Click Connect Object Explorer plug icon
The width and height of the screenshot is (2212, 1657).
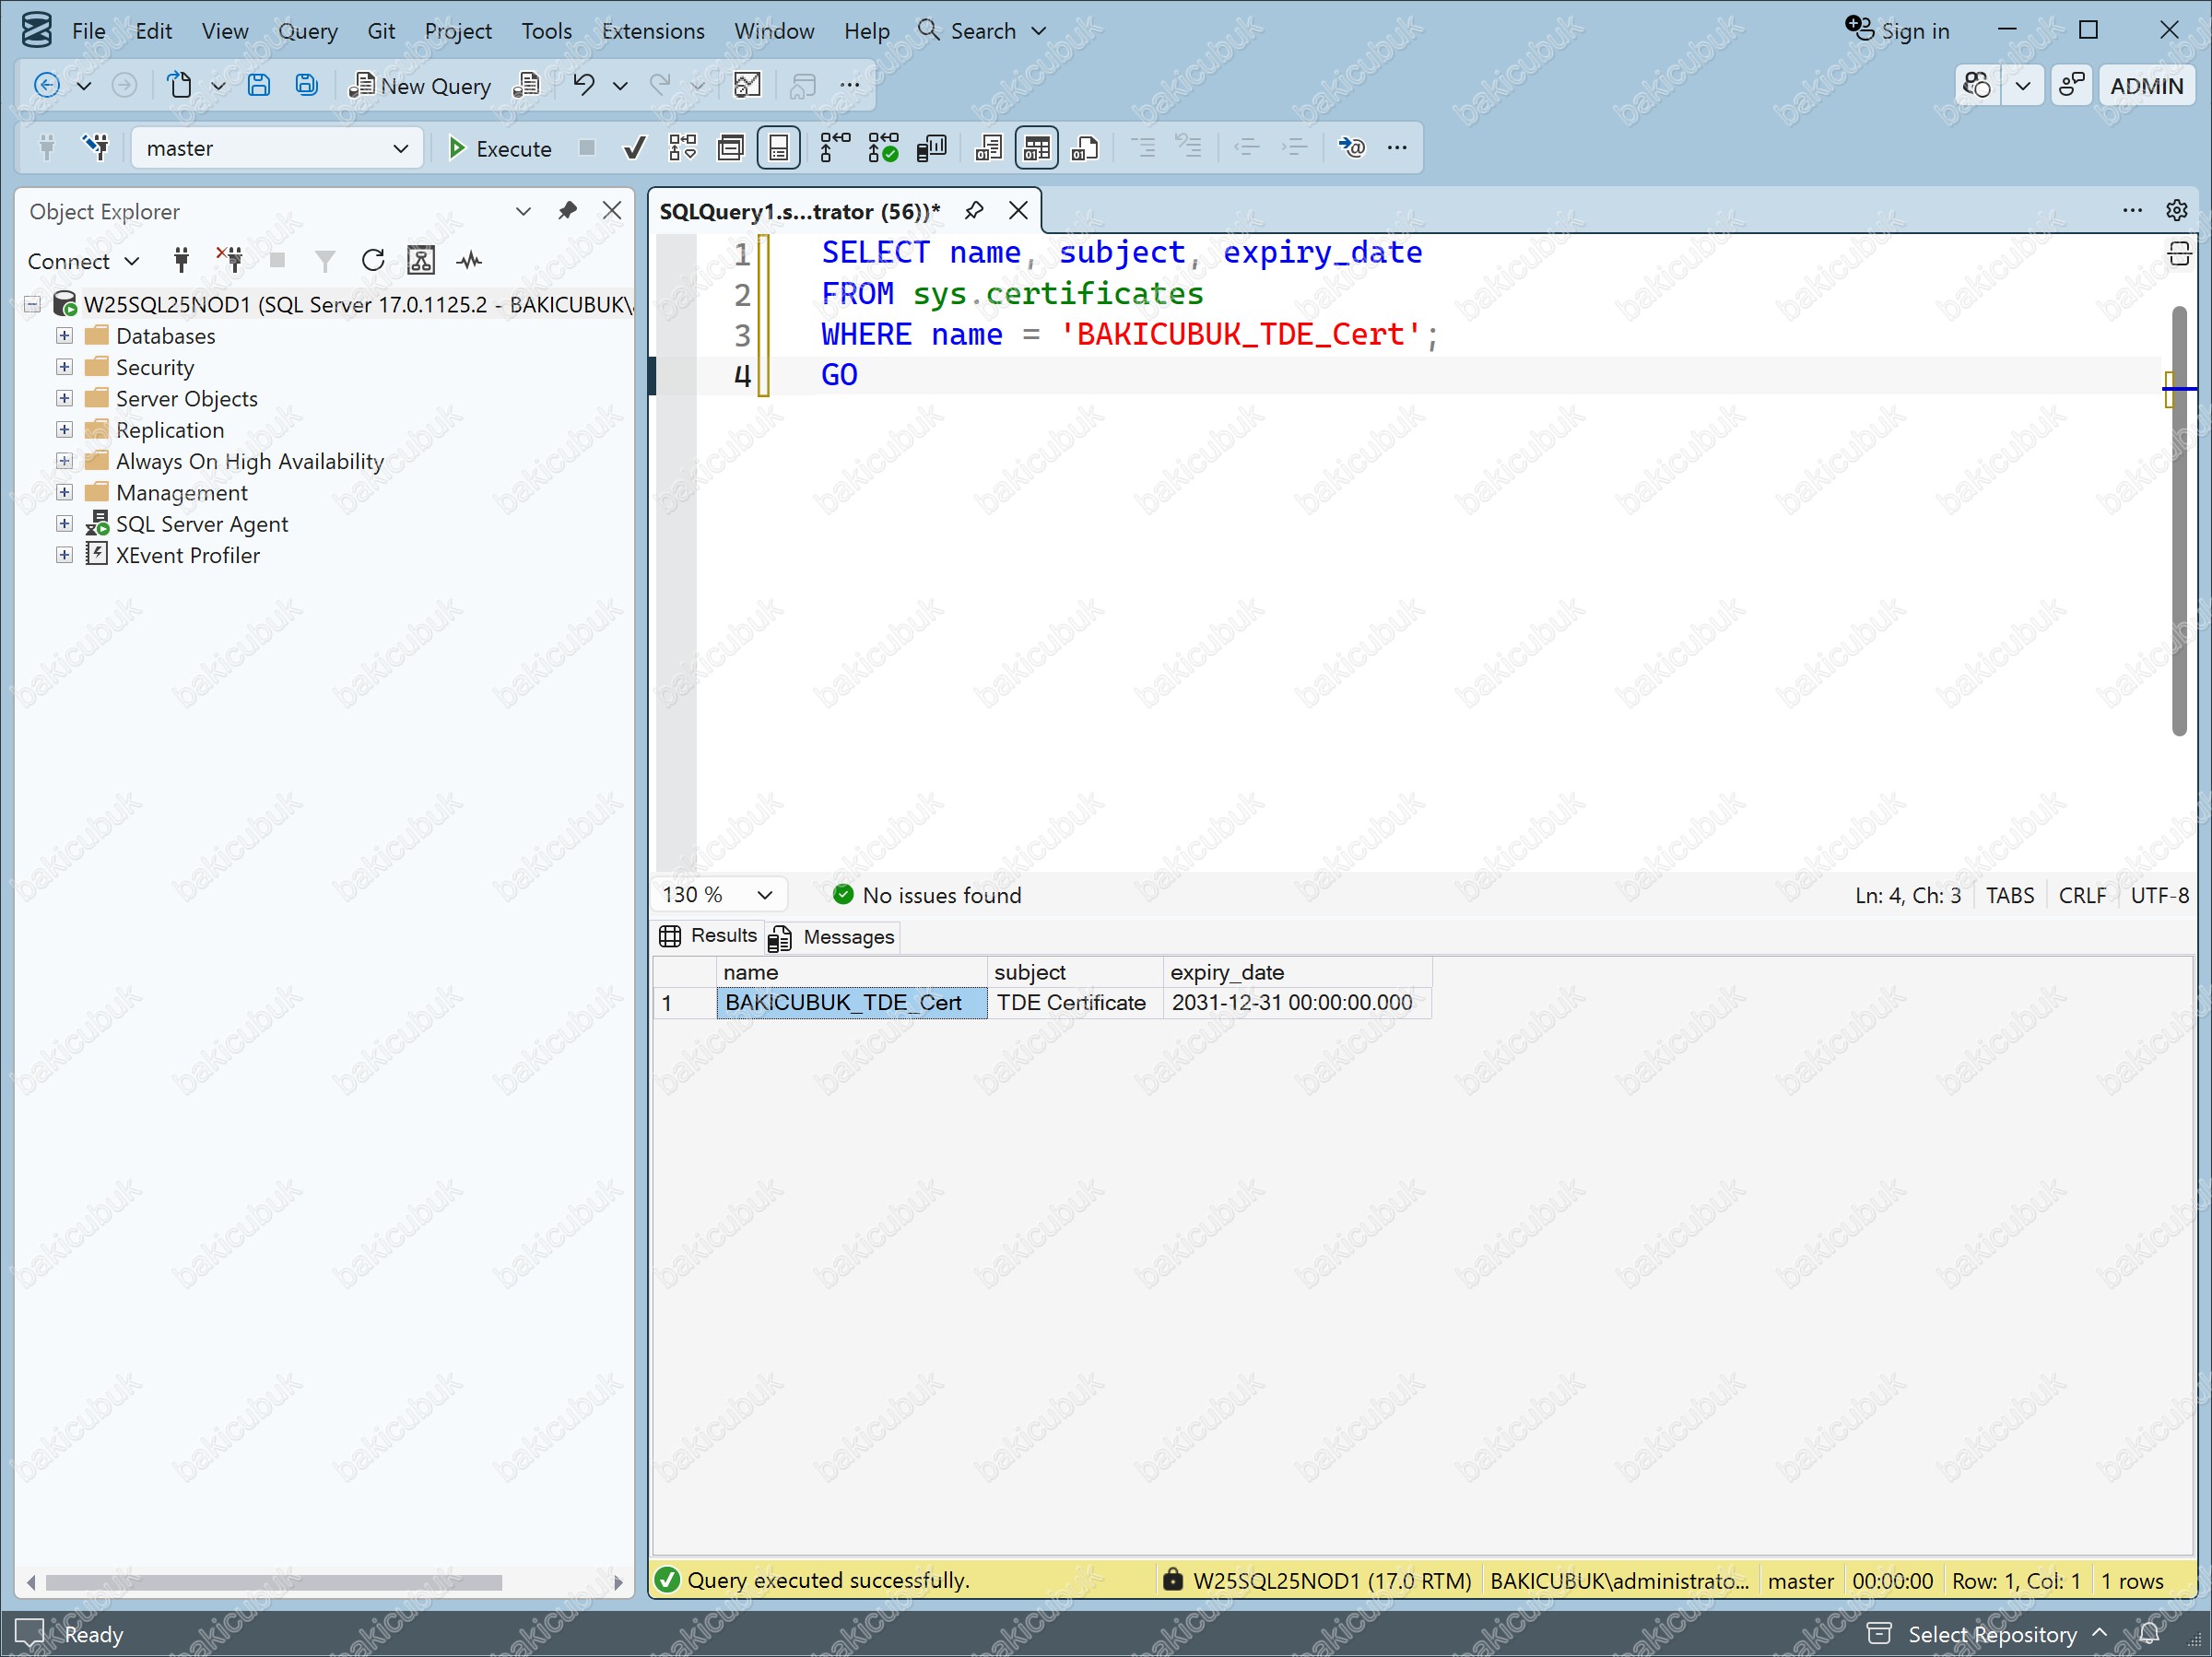[x=181, y=261]
